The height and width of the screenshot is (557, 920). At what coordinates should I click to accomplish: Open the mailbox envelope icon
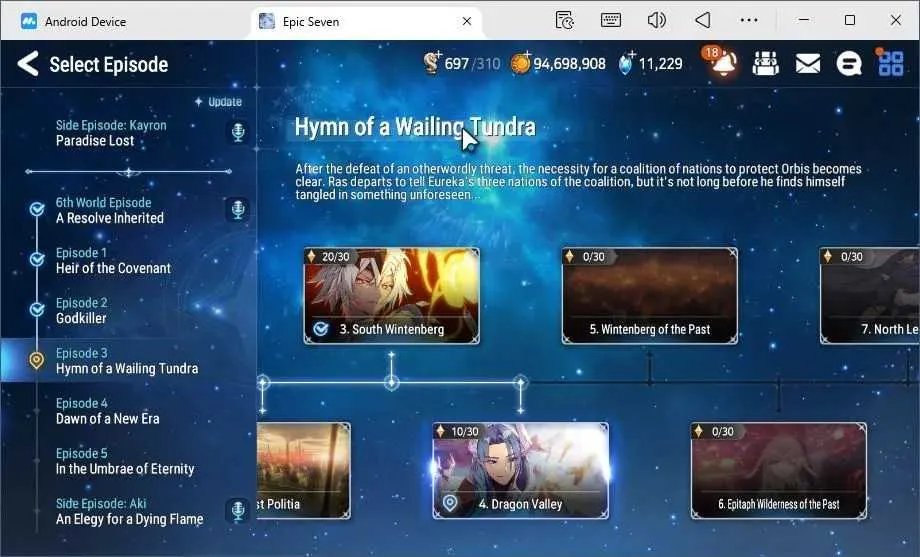807,63
